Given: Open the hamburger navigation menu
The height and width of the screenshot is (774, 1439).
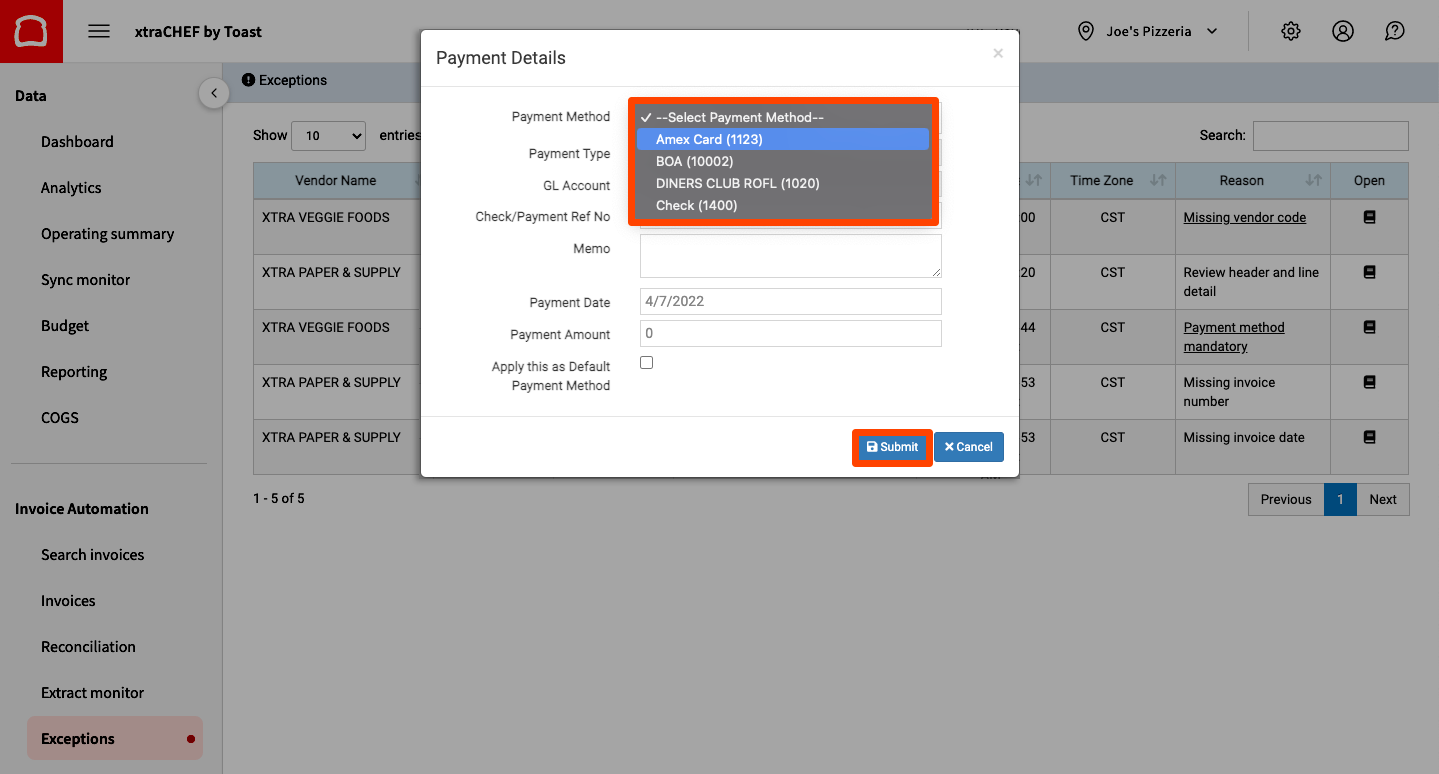Looking at the screenshot, I should [x=98, y=31].
